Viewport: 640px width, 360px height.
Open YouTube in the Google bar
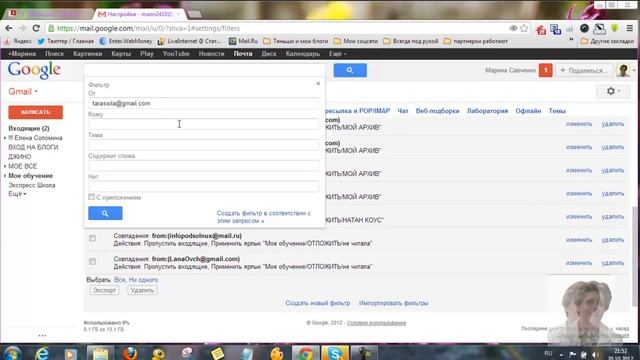[x=176, y=53]
